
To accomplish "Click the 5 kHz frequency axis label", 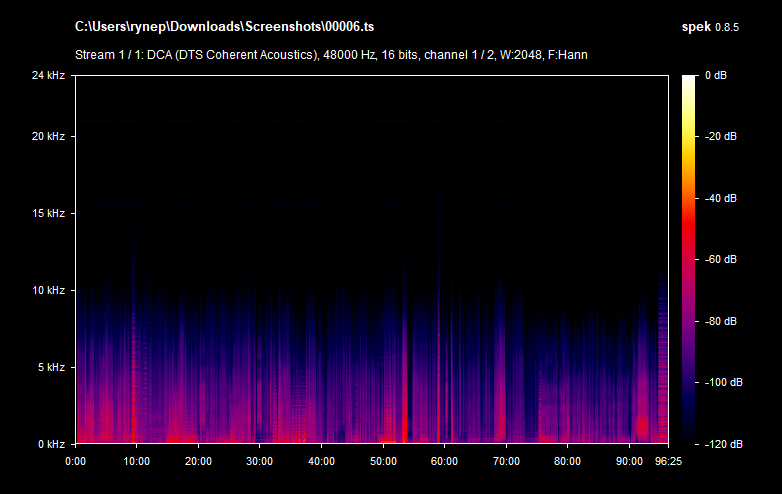I will pyautogui.click(x=50, y=367).
